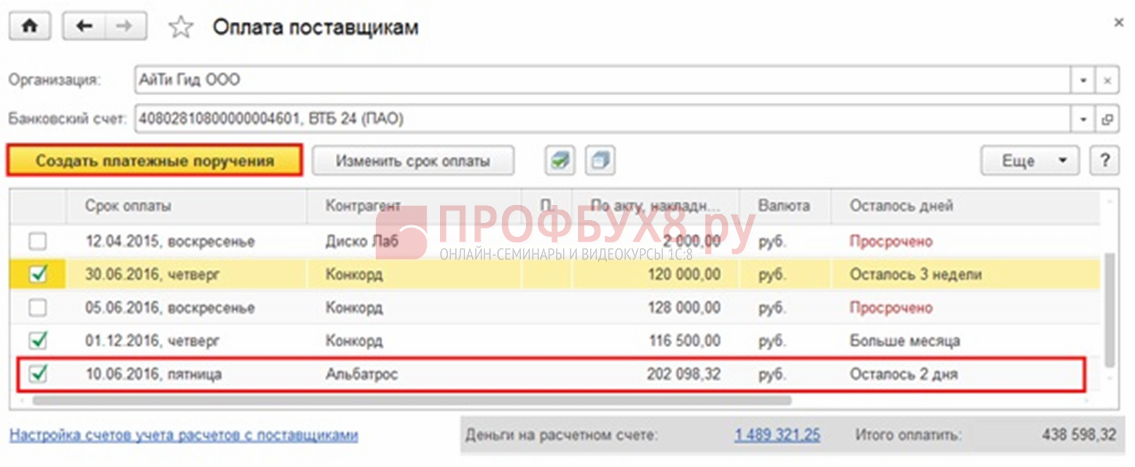The width and height of the screenshot is (1135, 467).
Task: Untick the checkbox for 01.12.2016 Конкорд row
Action: 38,340
